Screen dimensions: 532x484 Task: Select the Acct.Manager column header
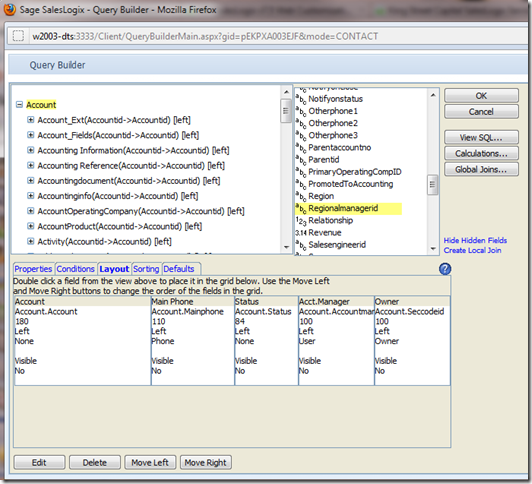(x=336, y=302)
